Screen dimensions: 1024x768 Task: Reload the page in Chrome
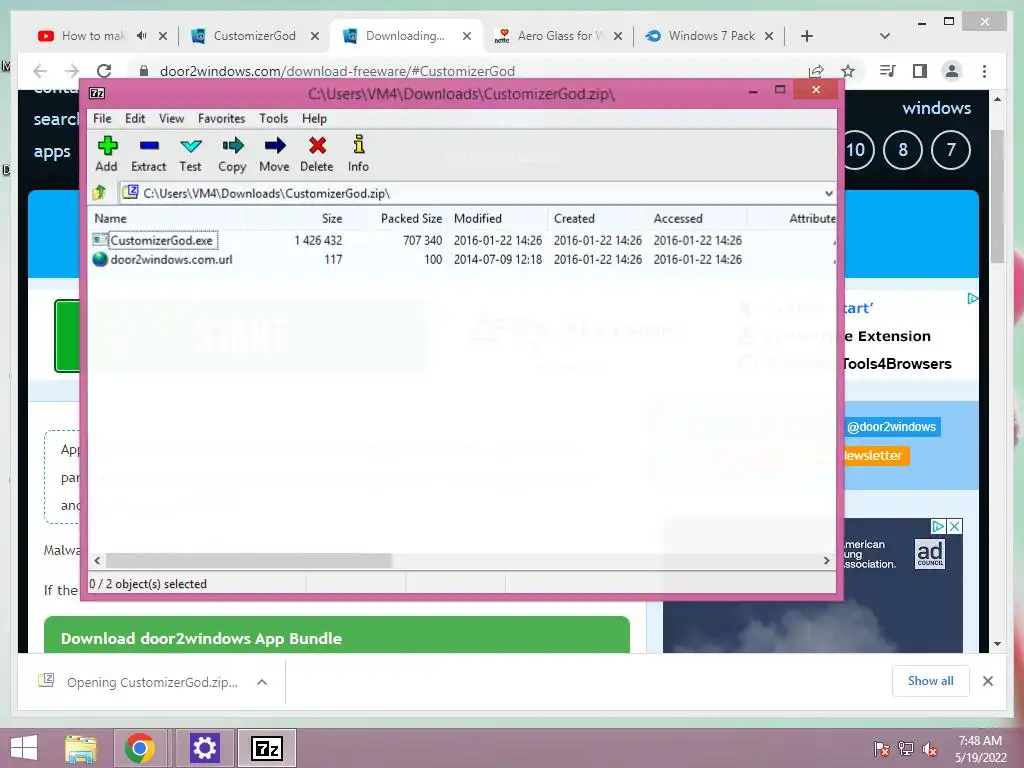(104, 71)
